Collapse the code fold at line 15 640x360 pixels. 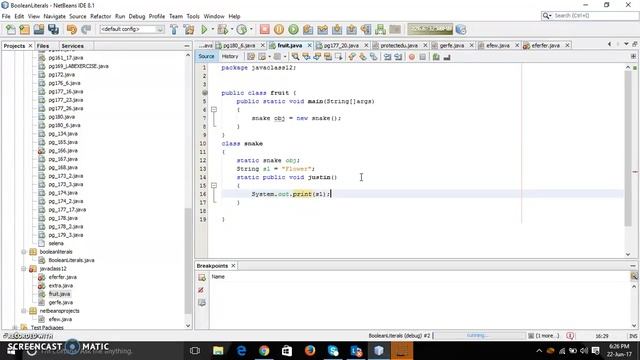[213, 185]
